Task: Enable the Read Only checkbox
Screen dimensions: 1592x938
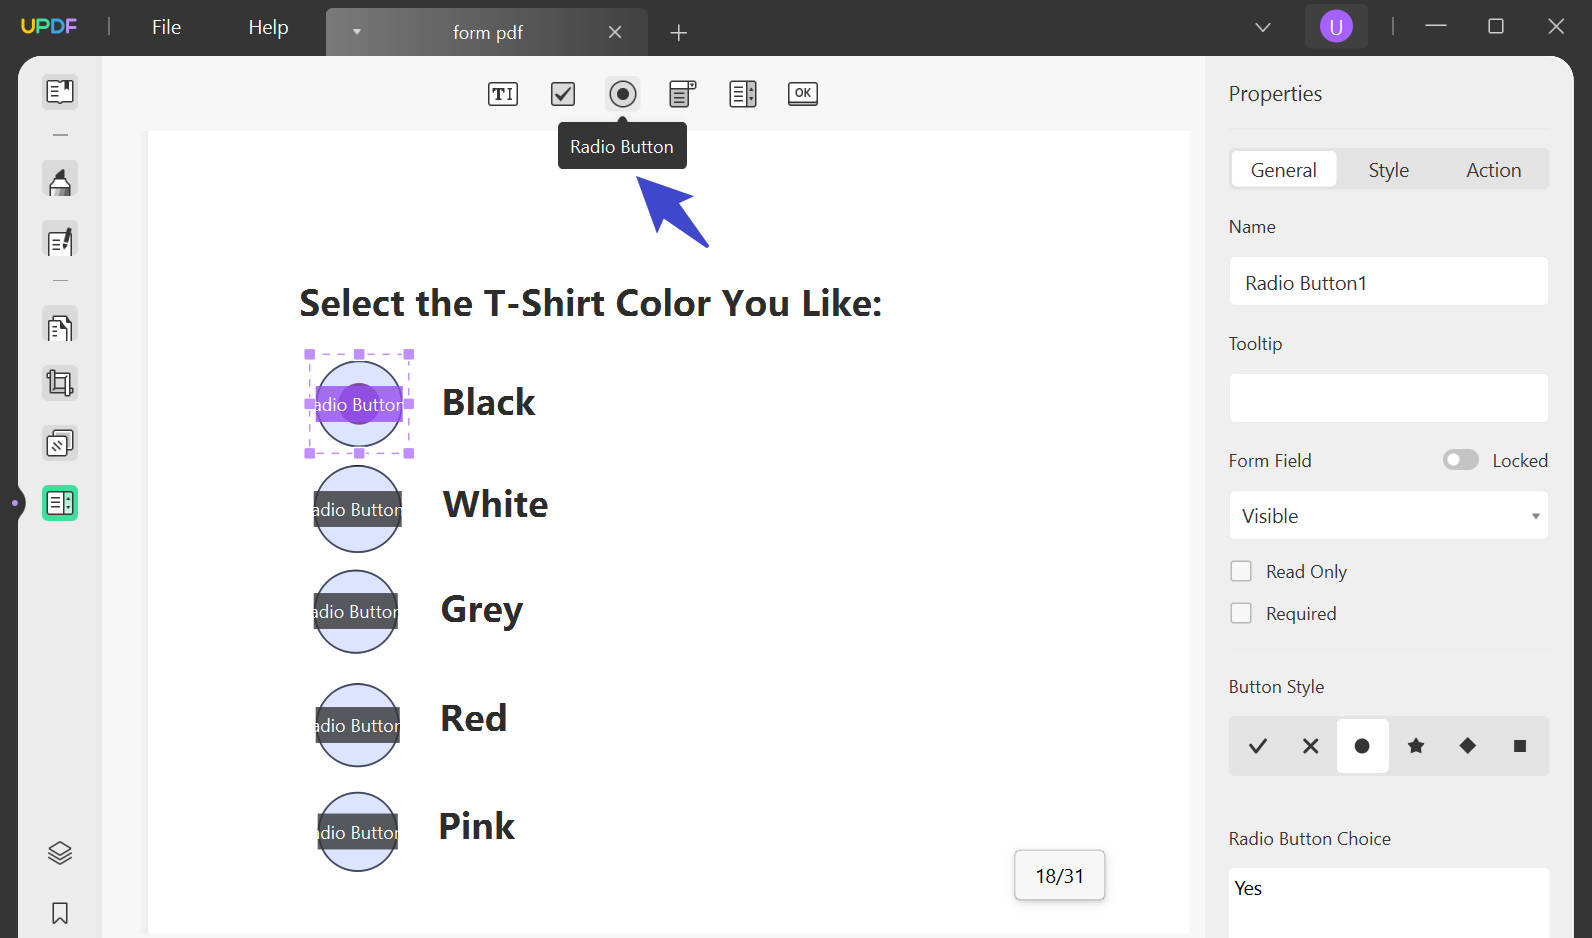Action: click(x=1241, y=571)
